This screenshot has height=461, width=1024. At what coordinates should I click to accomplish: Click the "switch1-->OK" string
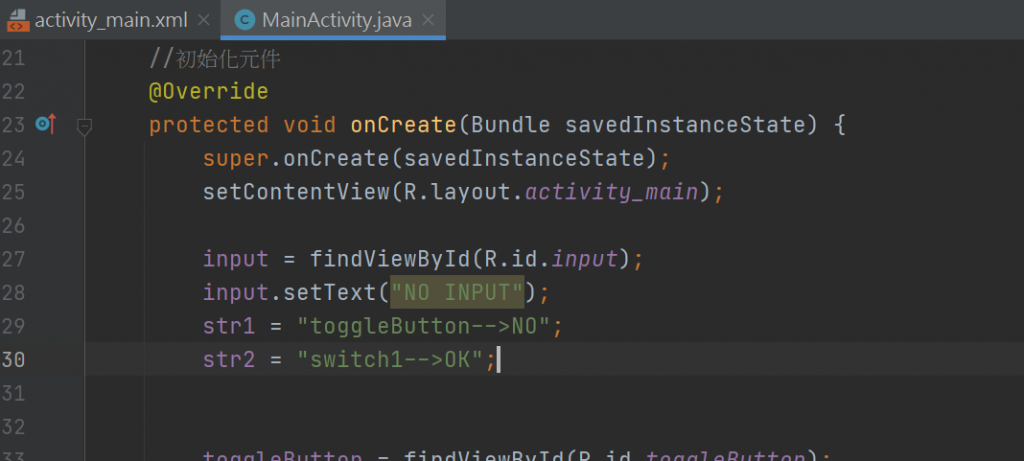[389, 359]
